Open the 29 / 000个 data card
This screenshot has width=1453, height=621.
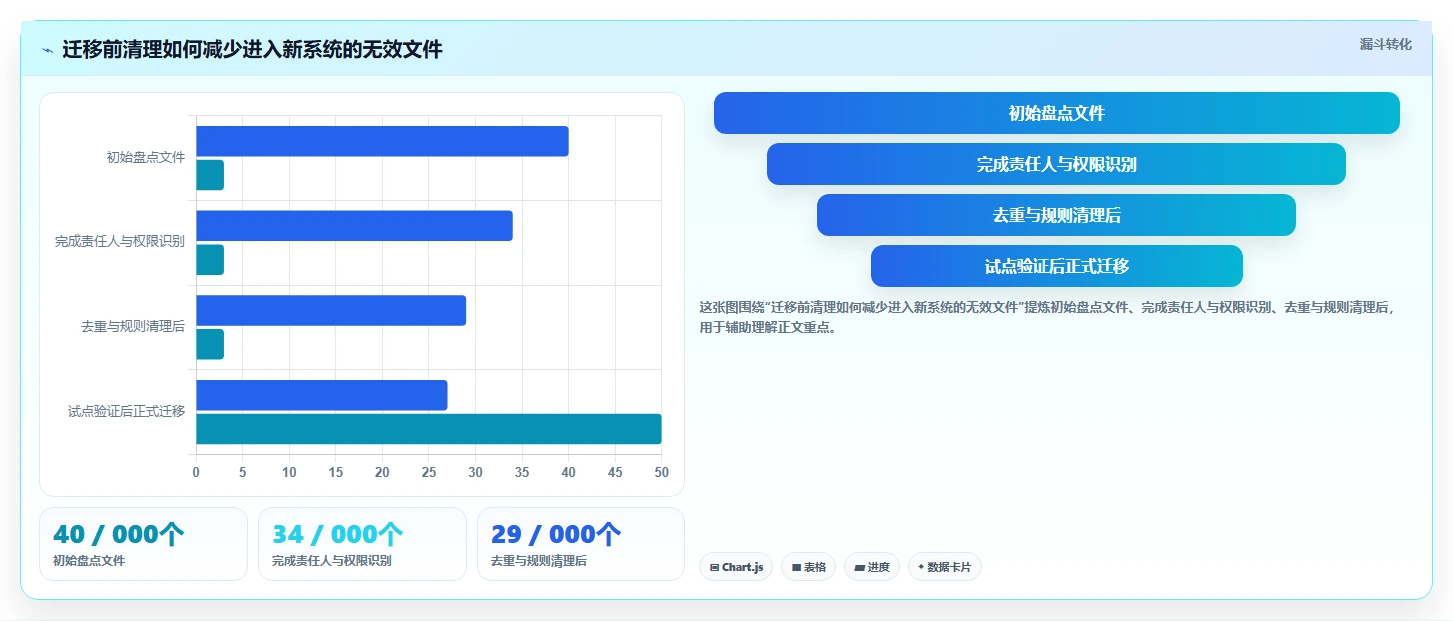click(581, 544)
